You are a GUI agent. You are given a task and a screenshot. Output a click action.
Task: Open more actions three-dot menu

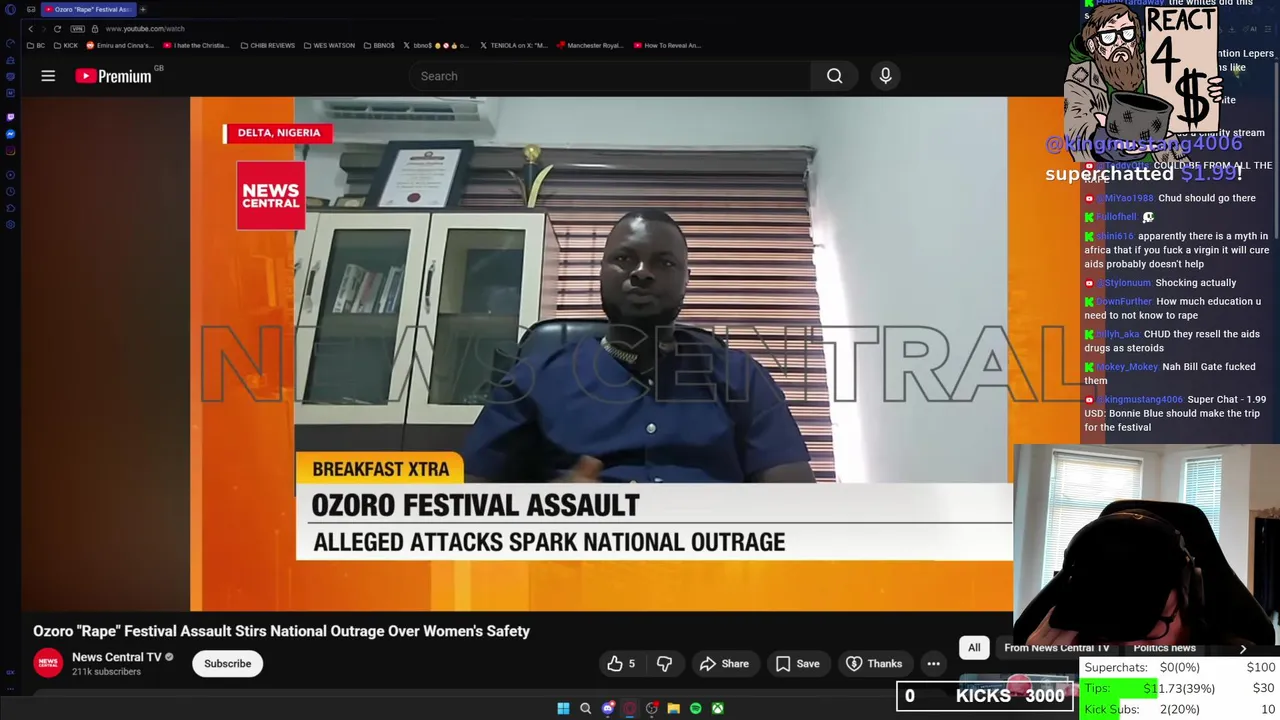933,664
